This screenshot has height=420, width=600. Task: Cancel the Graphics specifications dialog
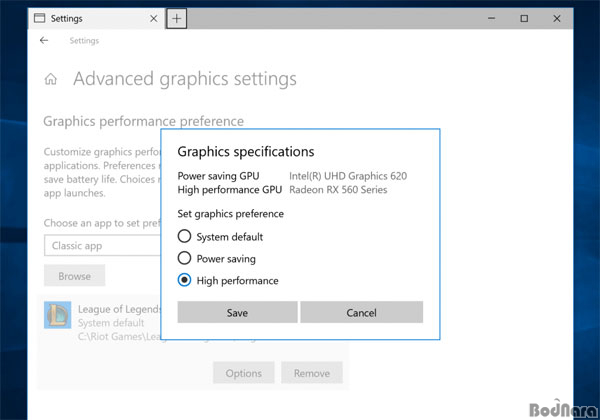click(362, 312)
